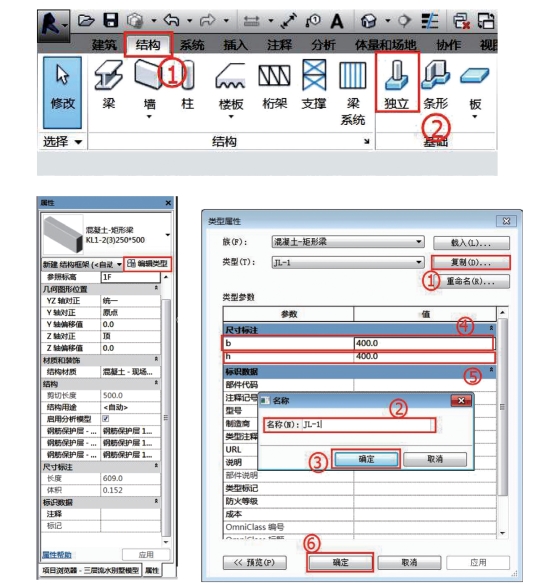Switch to the 结构 ribbon tab
Viewport: 535px width, 585px height.
click(148, 45)
